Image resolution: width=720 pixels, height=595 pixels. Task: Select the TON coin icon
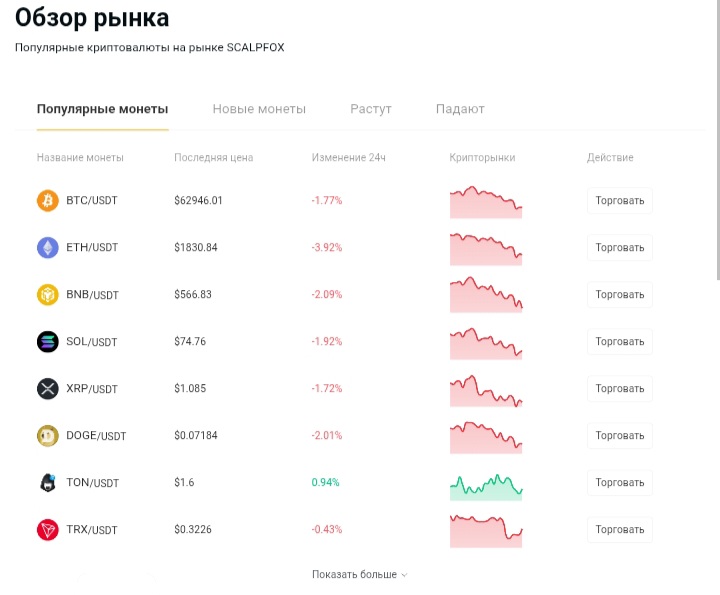48,483
